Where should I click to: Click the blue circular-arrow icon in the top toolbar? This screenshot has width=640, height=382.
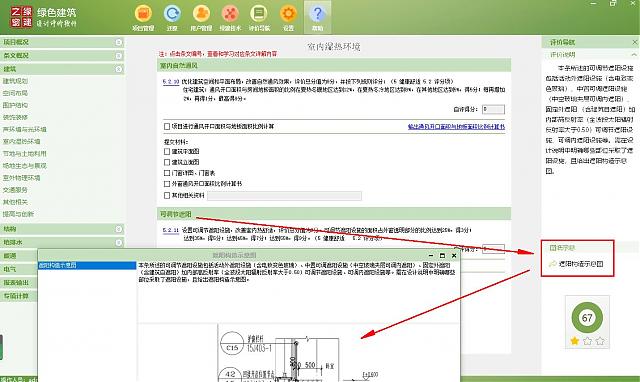pos(172,13)
